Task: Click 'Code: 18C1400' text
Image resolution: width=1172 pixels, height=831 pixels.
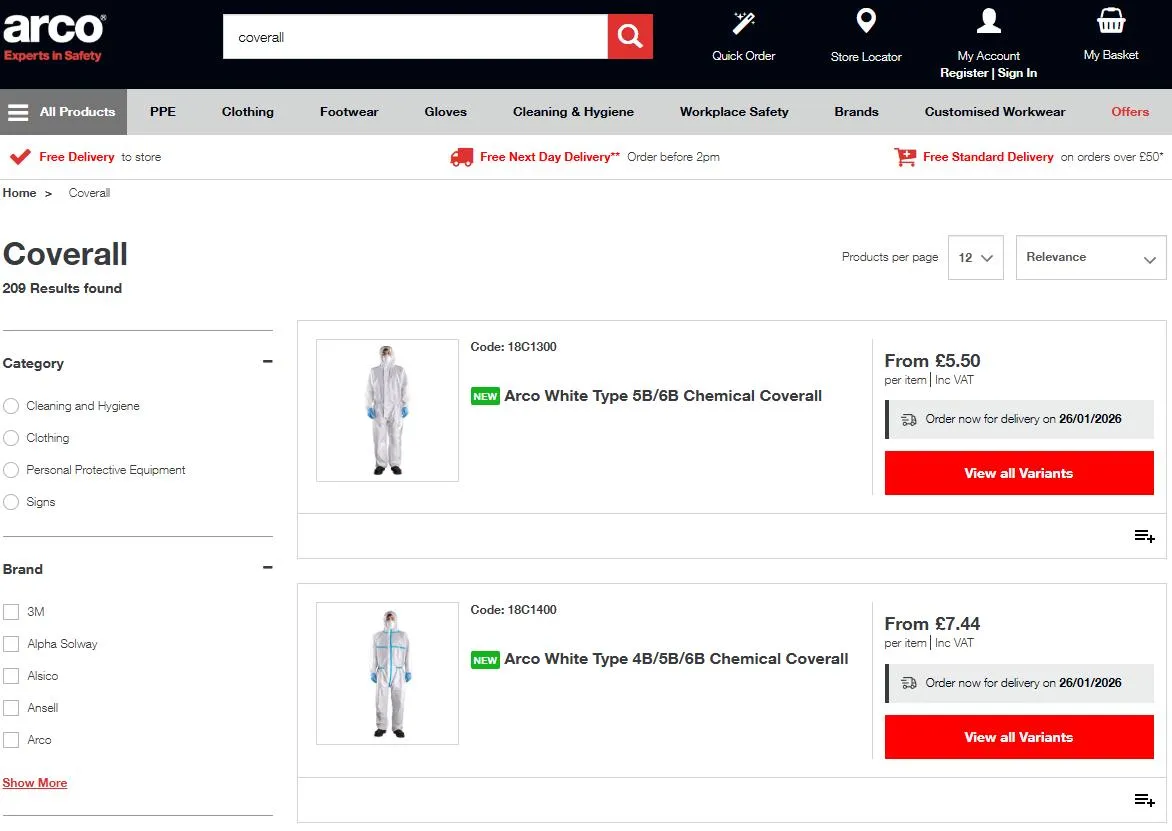Action: (x=513, y=610)
